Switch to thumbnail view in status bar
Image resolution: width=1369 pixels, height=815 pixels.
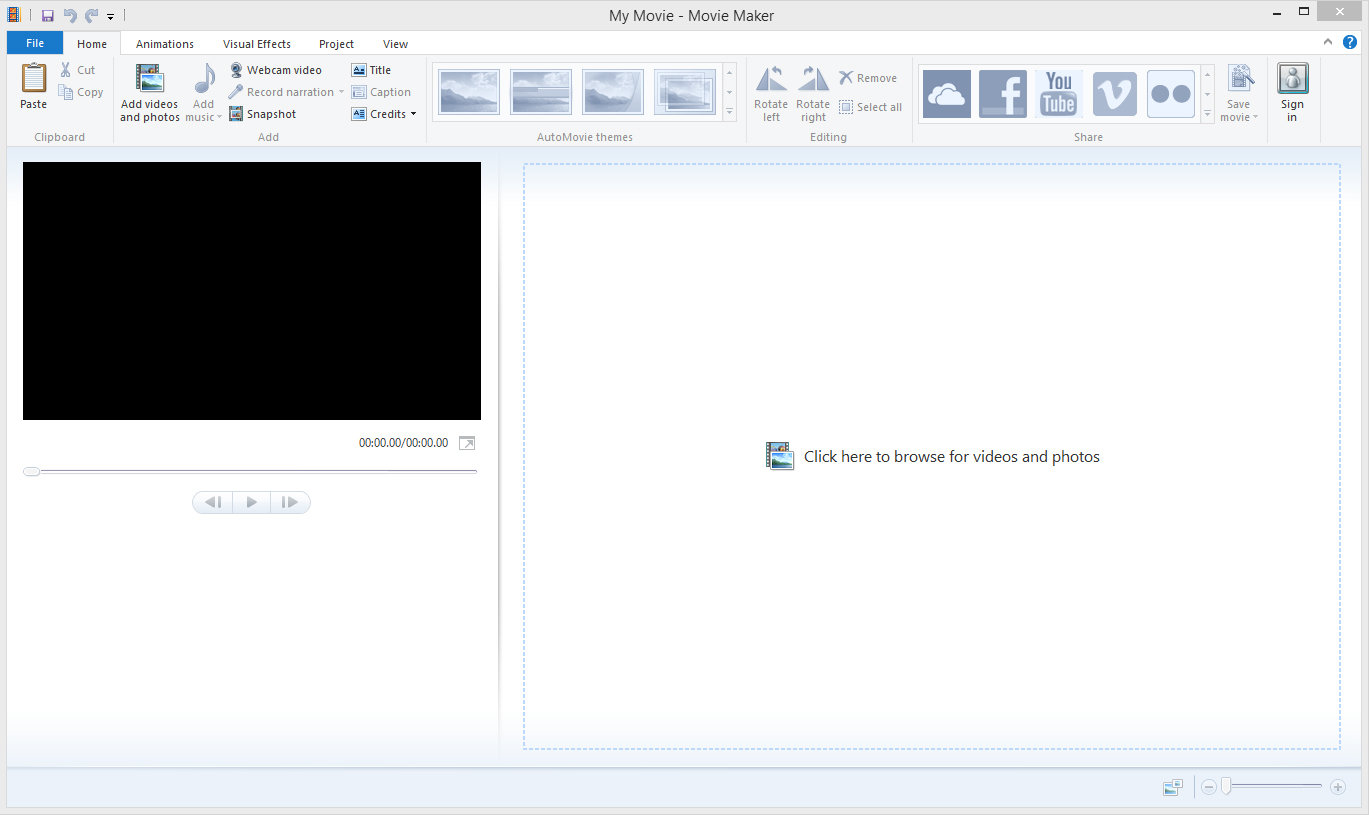coord(1173,787)
